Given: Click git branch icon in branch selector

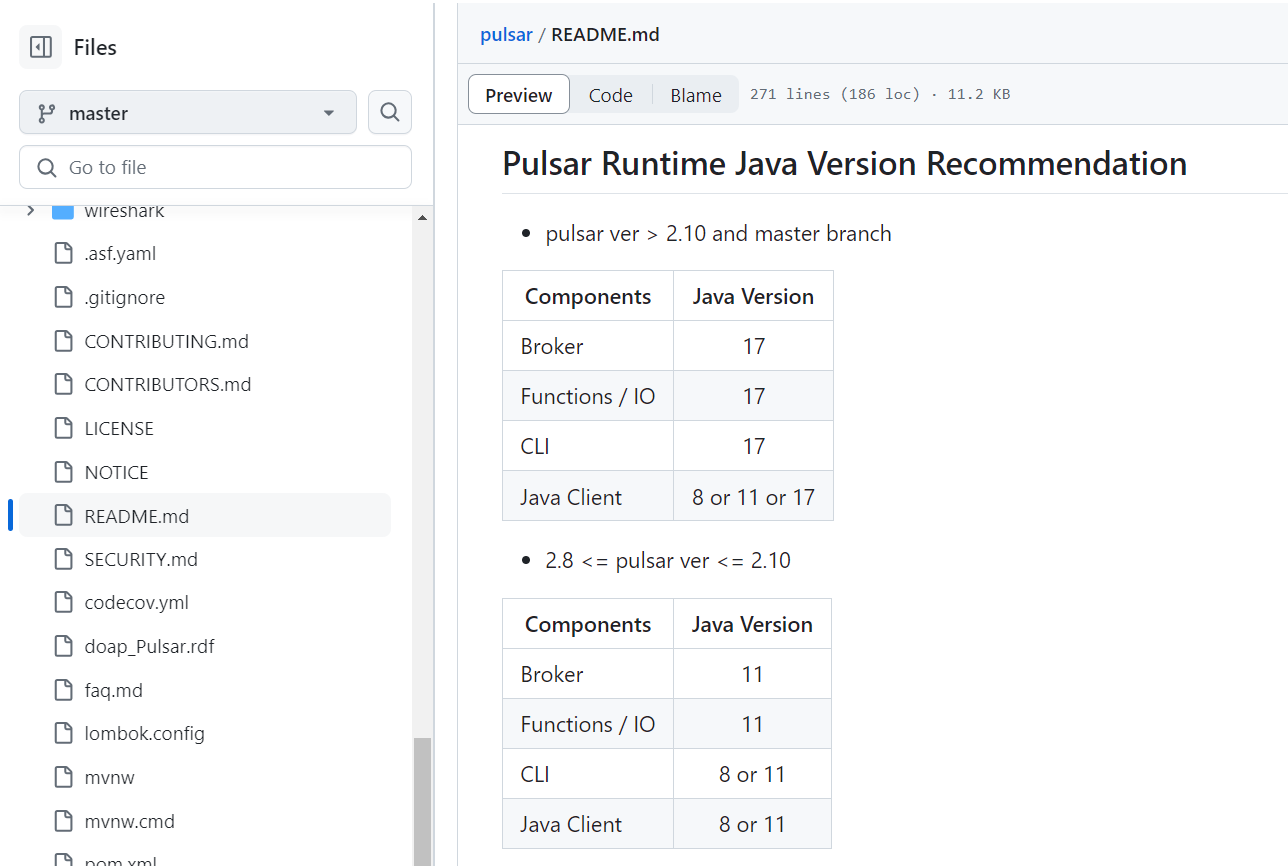Looking at the screenshot, I should tap(46, 113).
